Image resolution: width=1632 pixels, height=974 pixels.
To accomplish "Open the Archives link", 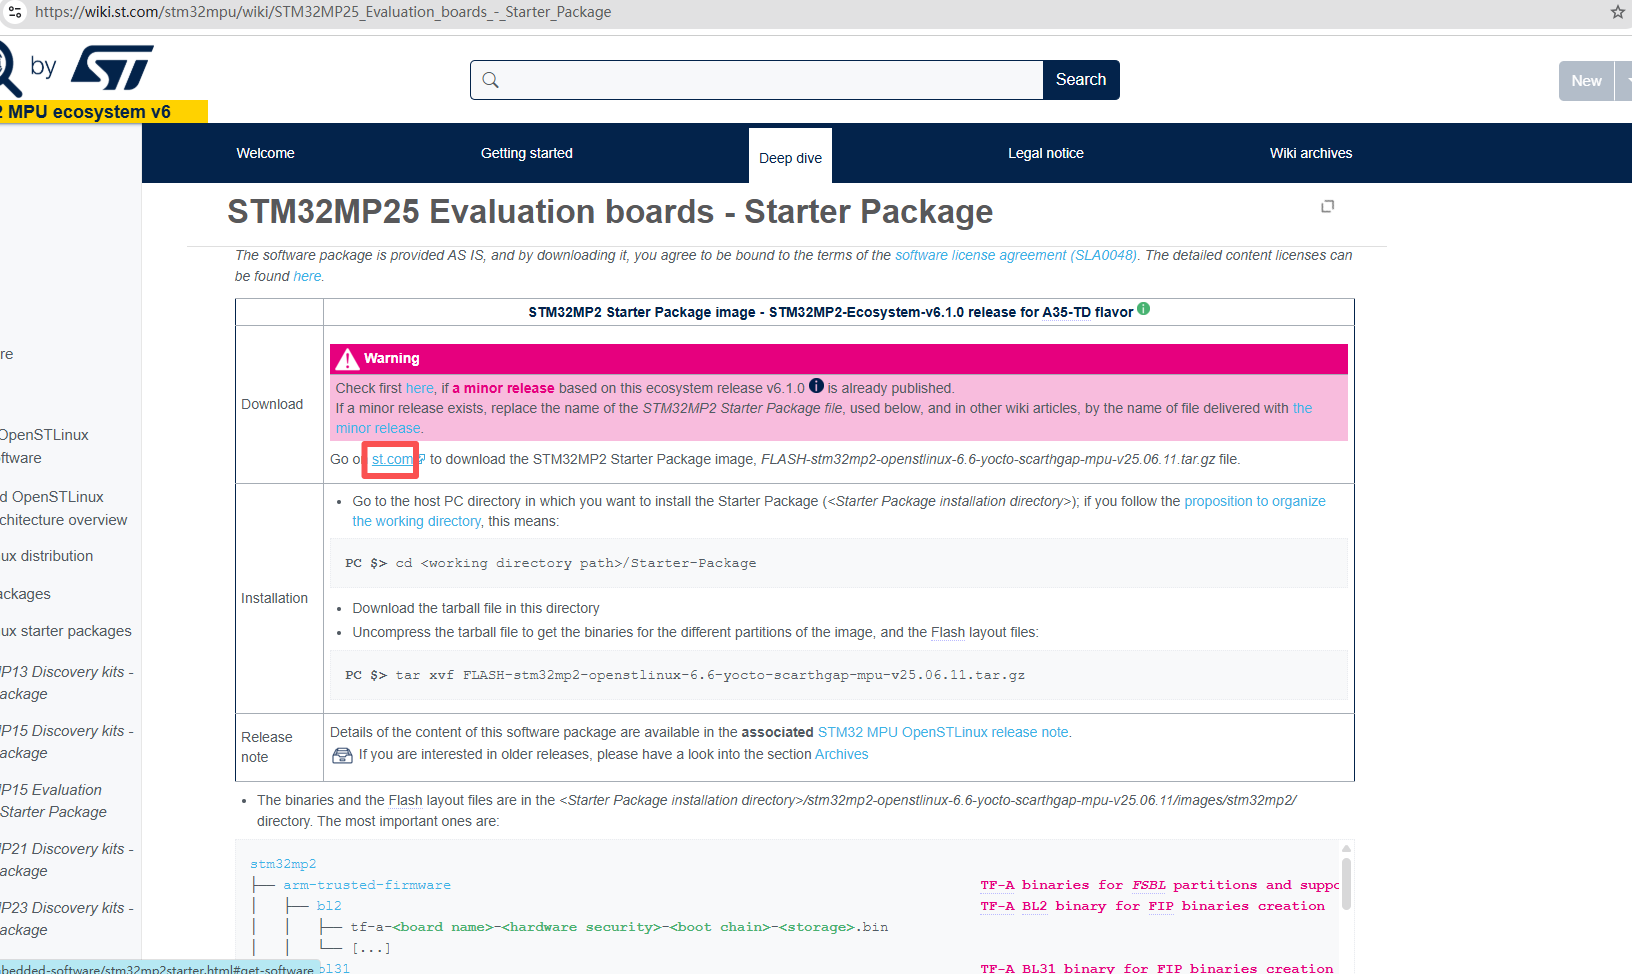I will point(841,754).
